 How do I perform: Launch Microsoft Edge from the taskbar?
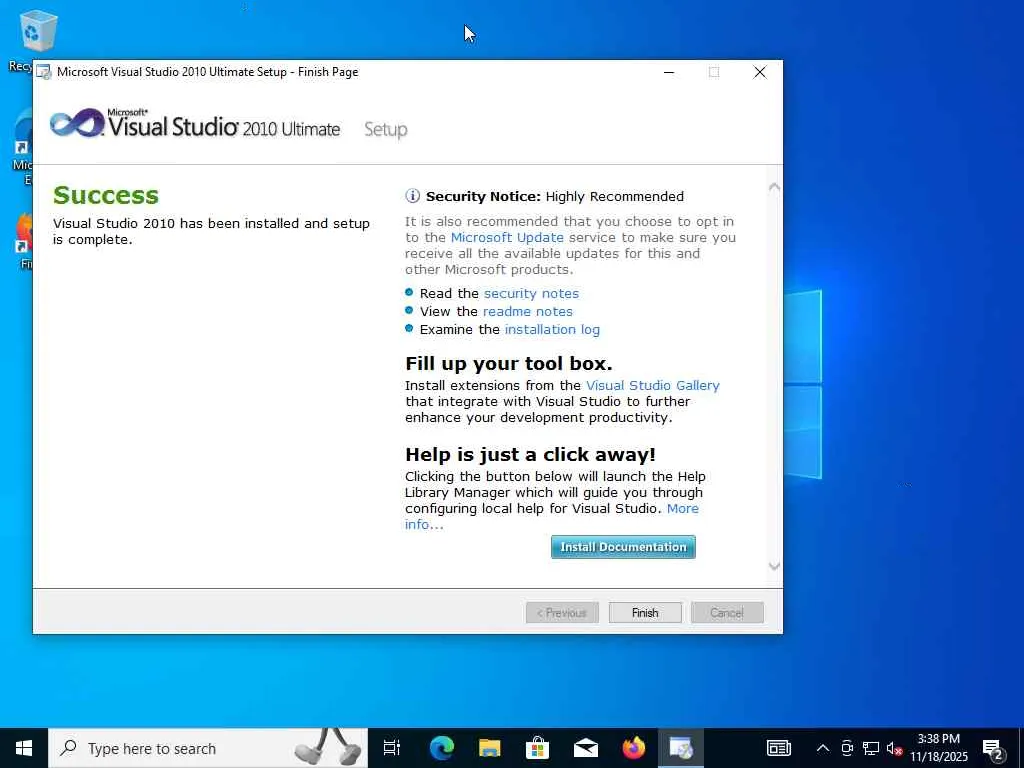441,748
